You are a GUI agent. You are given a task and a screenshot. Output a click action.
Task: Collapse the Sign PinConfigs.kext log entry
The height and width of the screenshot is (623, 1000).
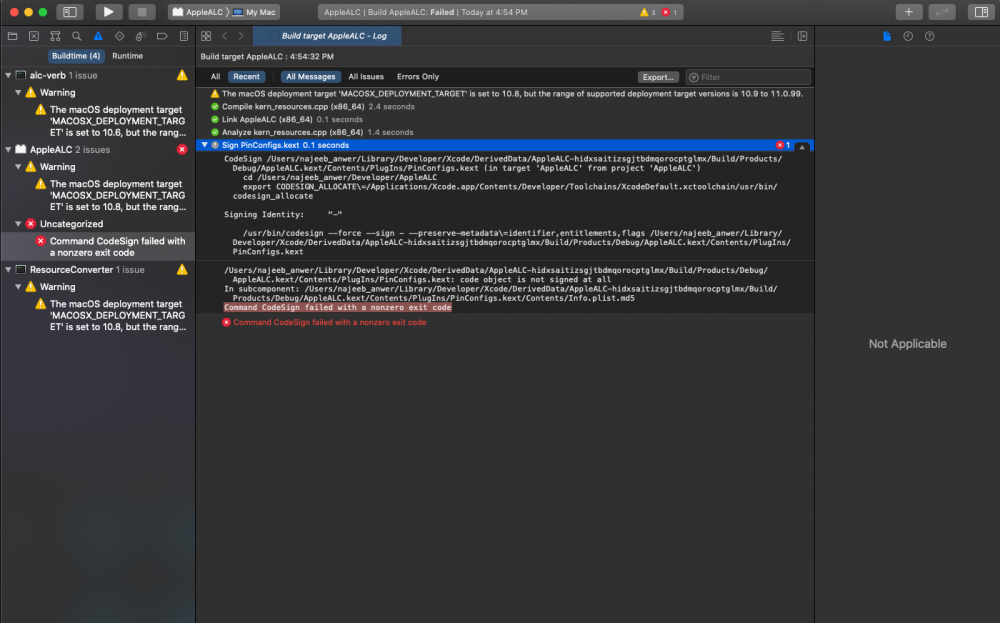click(x=205, y=145)
